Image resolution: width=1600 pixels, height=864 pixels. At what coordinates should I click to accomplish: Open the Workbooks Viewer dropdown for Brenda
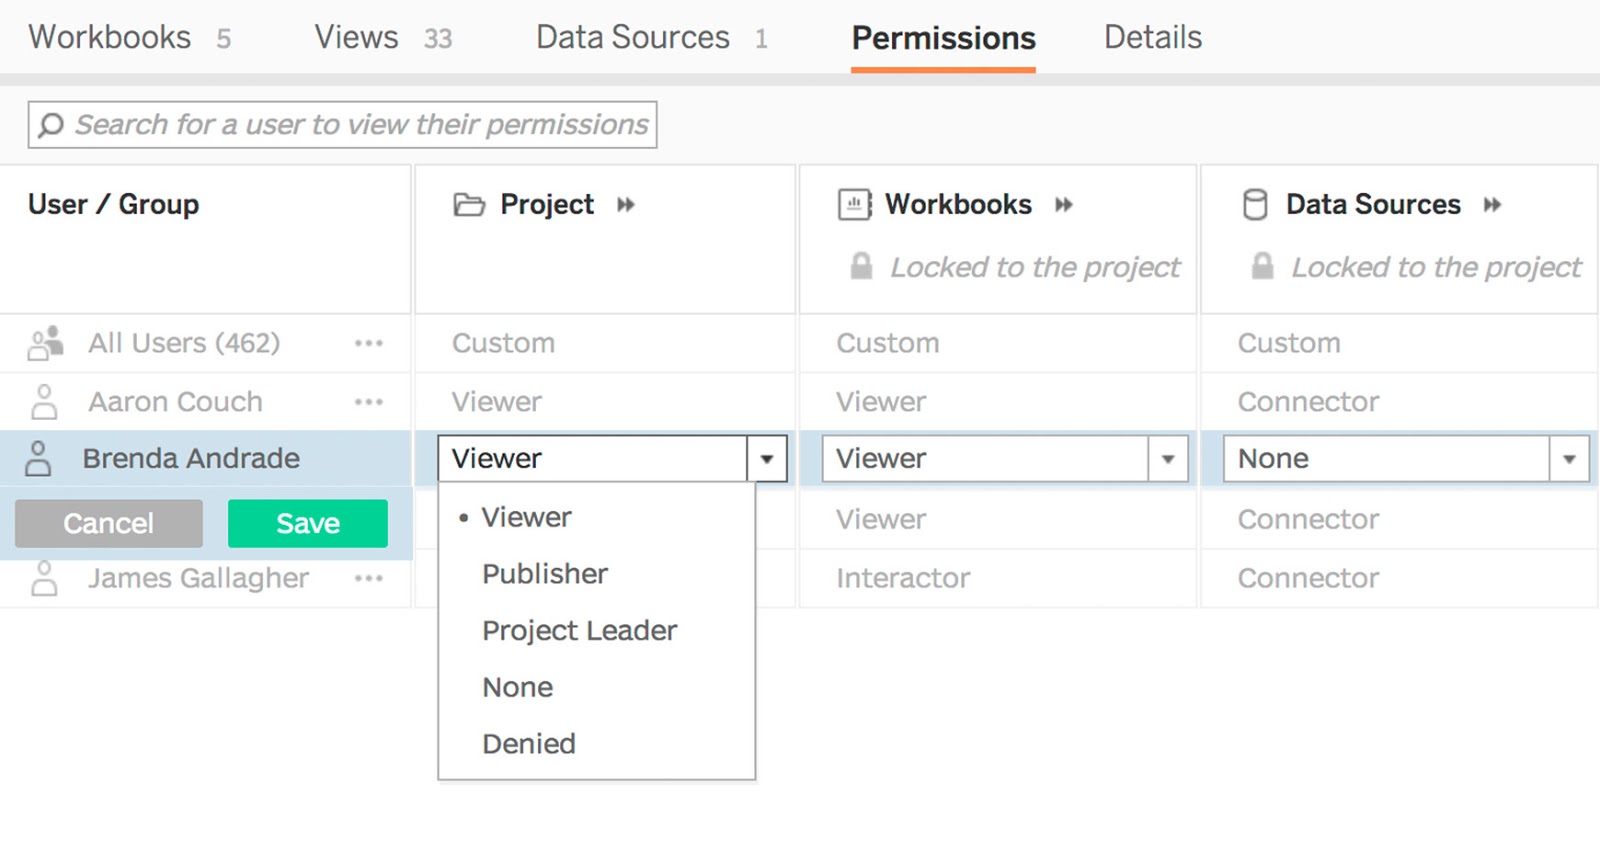(x=1168, y=458)
